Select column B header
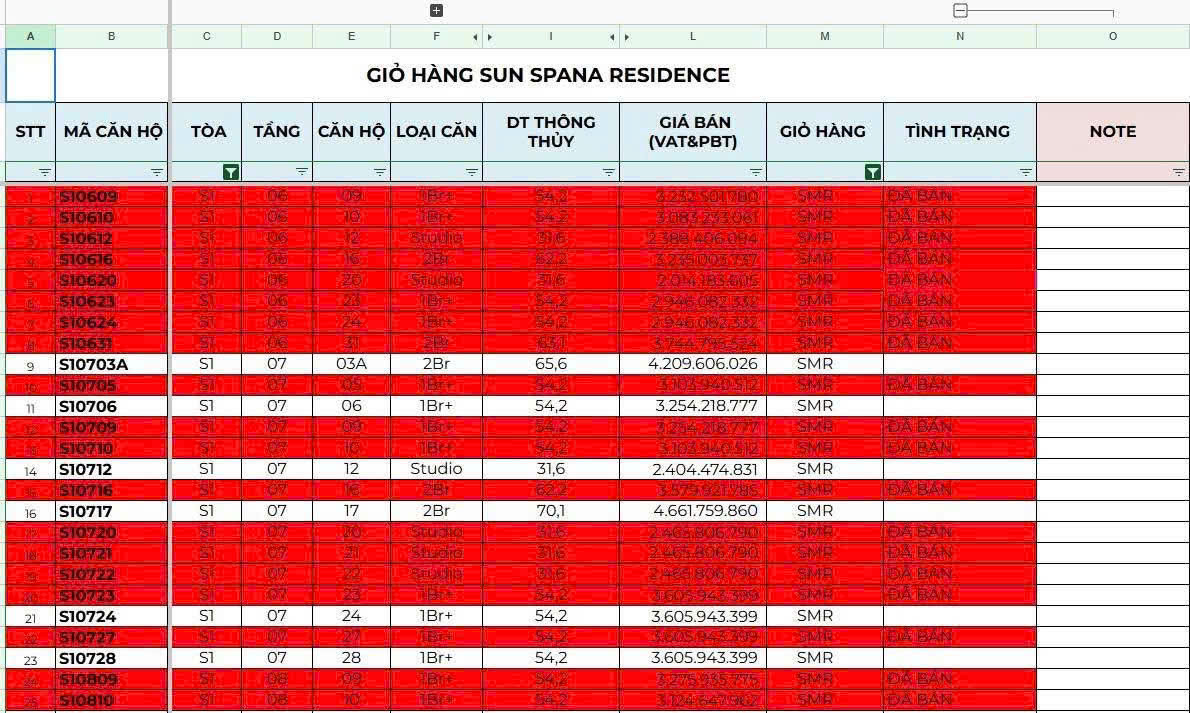1190x713 pixels. pyautogui.click(x=111, y=37)
